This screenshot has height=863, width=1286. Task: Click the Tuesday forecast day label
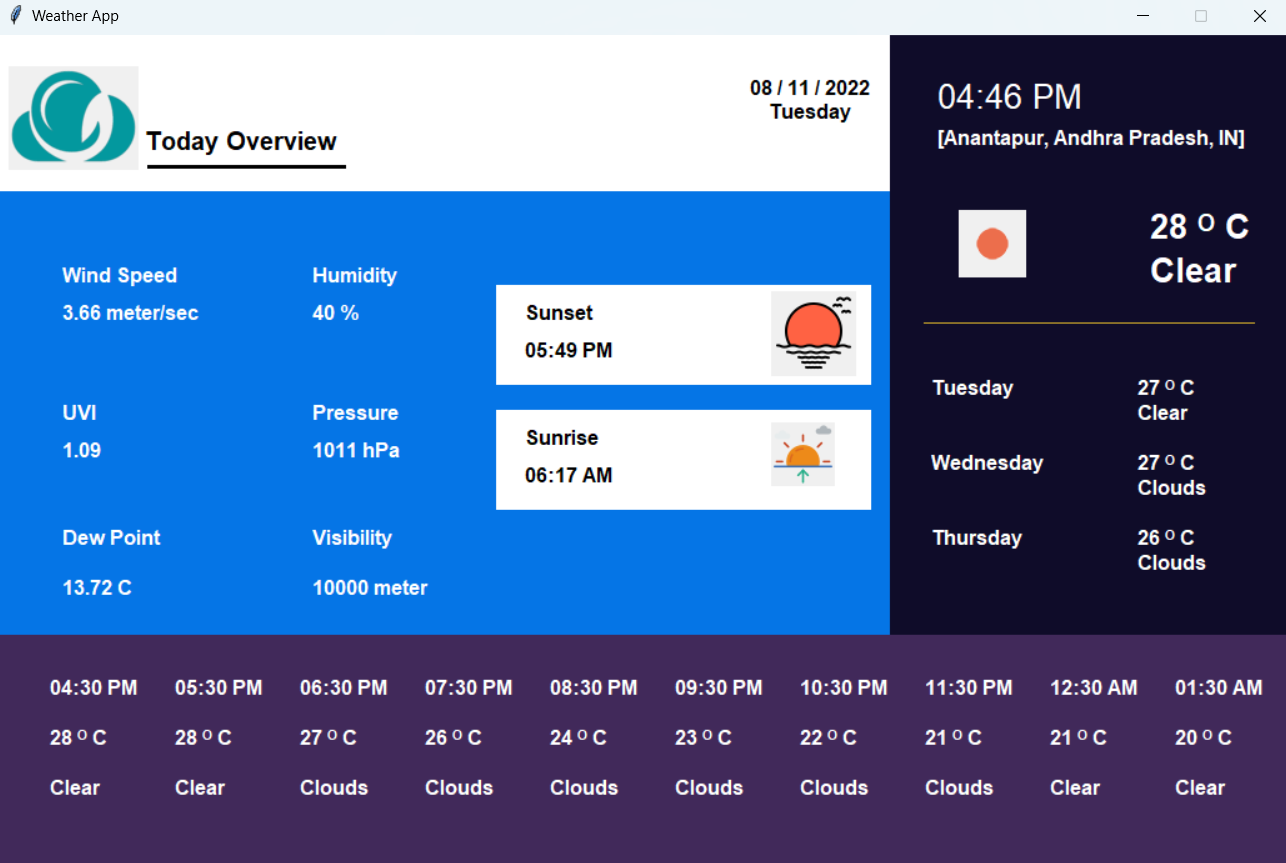coord(972,388)
